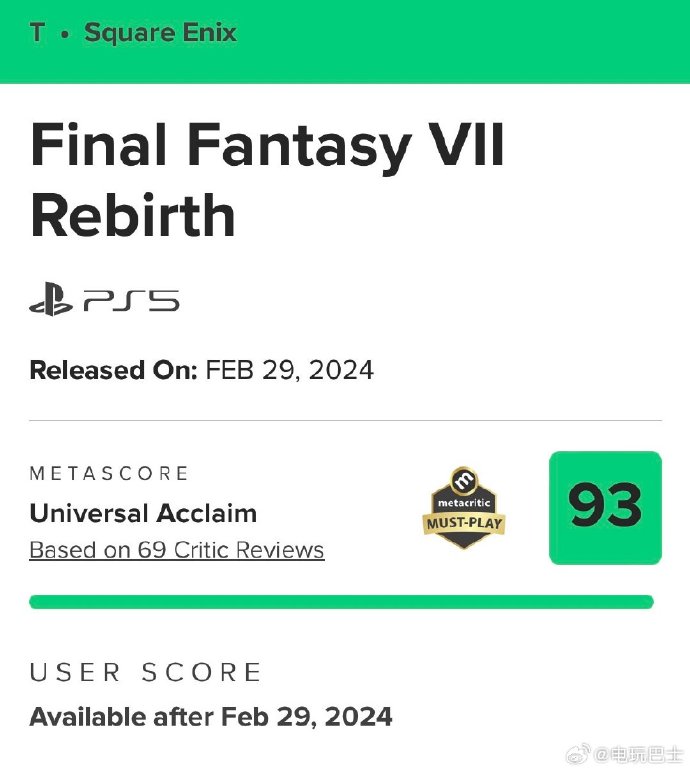Click the Released On label
The height and width of the screenshot is (771, 690).
click(x=114, y=370)
